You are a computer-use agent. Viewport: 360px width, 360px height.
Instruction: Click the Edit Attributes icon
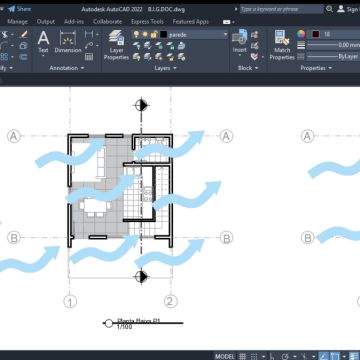tap(255, 57)
